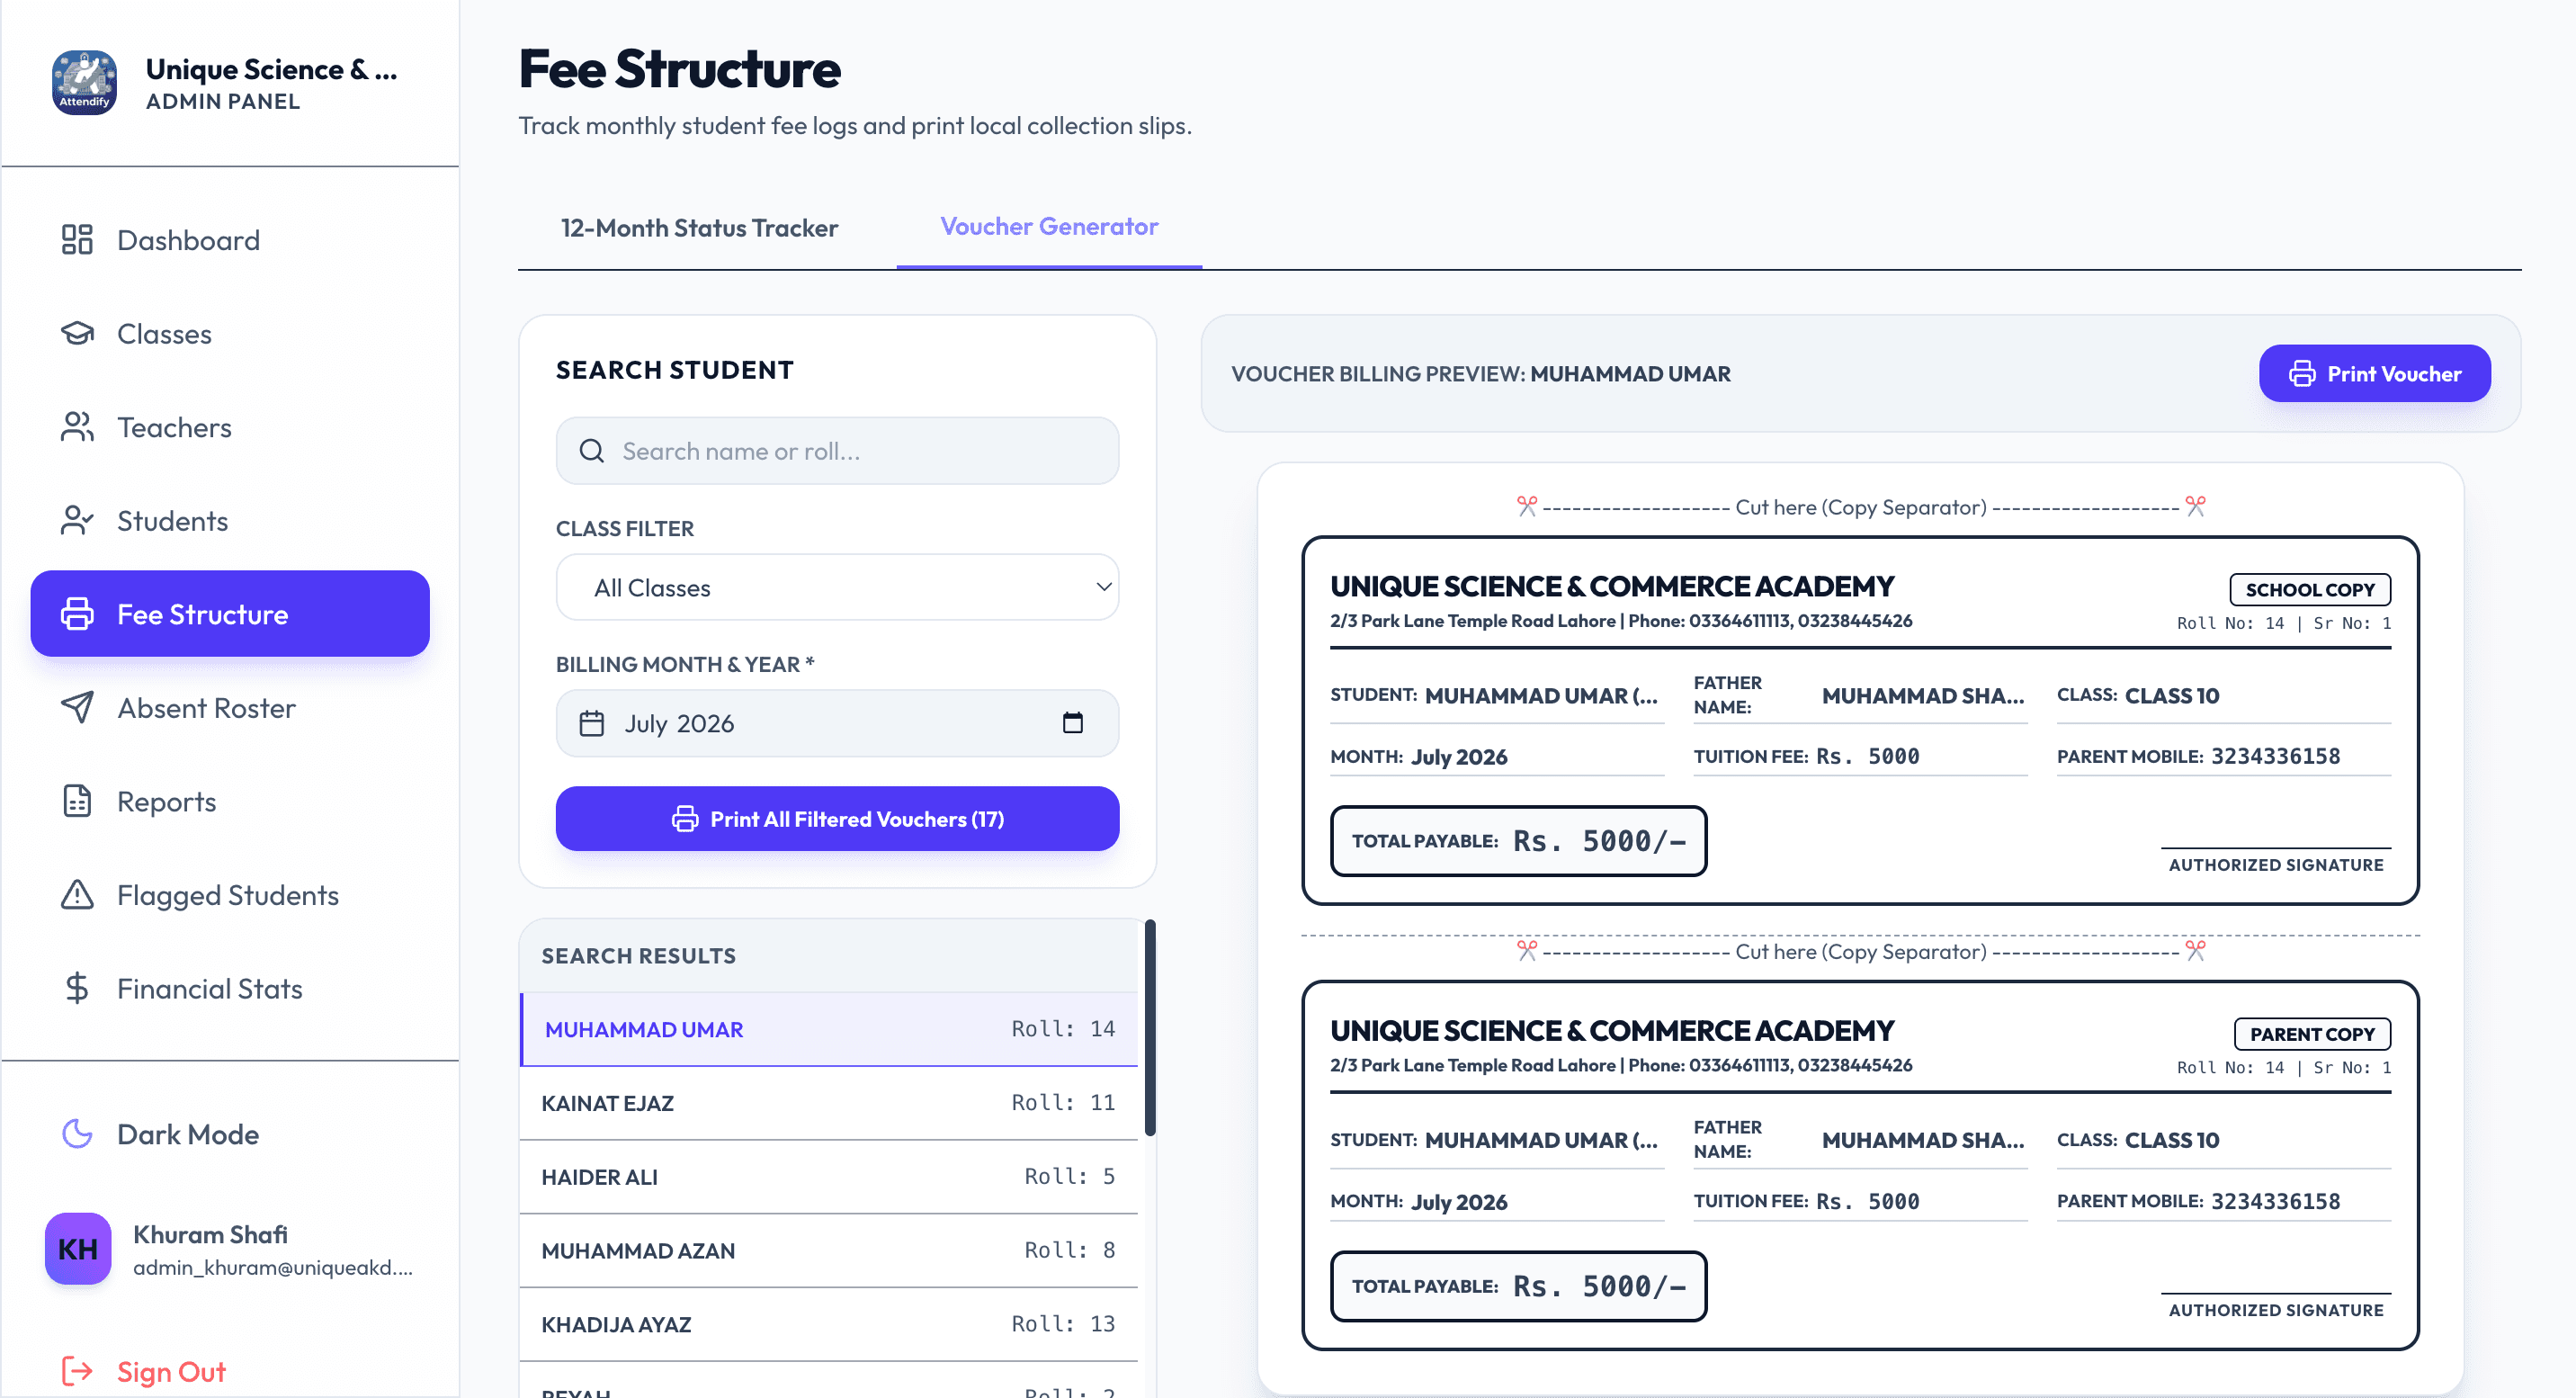Click the Dark Mode moon icon

(77, 1134)
